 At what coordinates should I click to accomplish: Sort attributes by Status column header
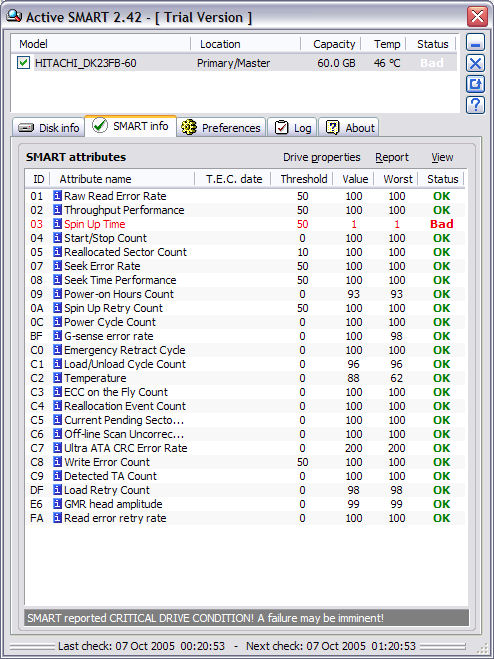tap(442, 179)
